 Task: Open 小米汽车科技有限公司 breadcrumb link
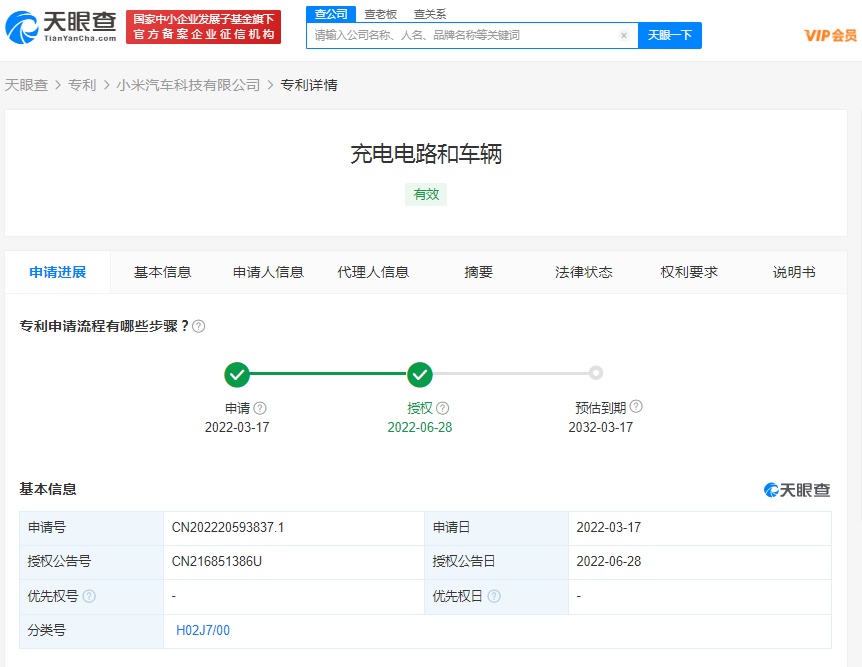click(188, 85)
